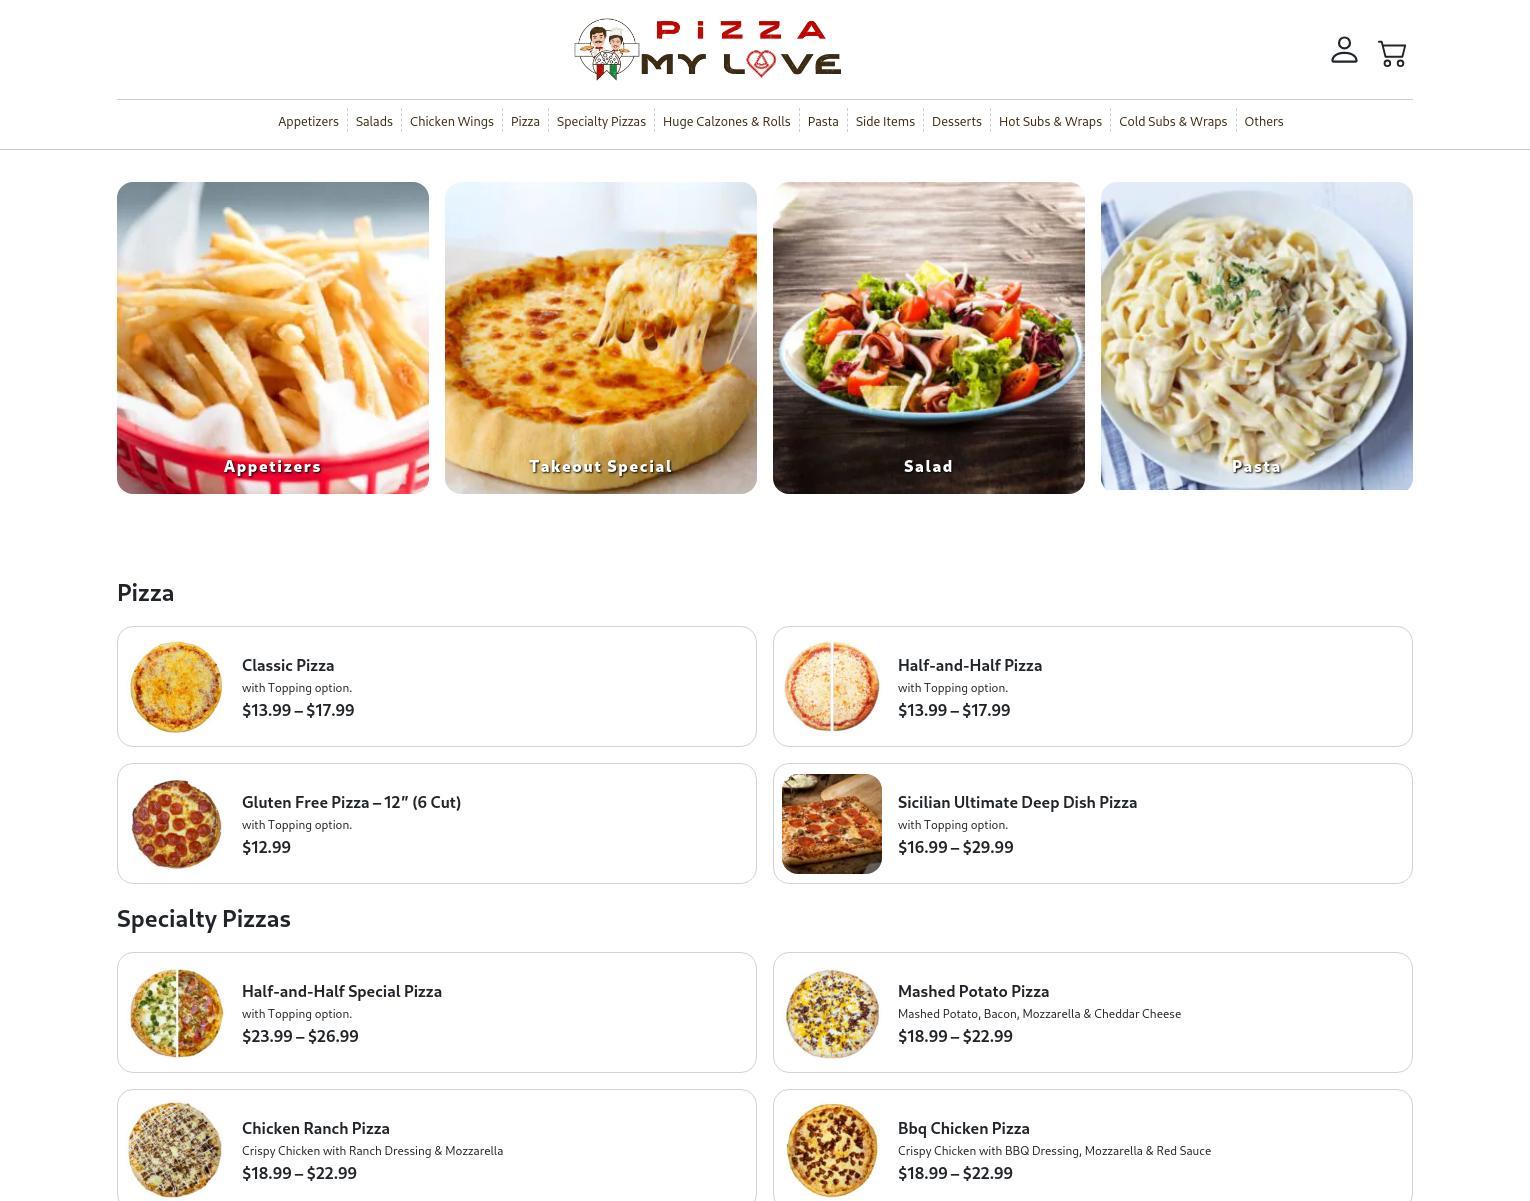The image size is (1530, 1201).
Task: Open the Half-and-Half Special Pizza item
Action: pyautogui.click(x=437, y=1012)
